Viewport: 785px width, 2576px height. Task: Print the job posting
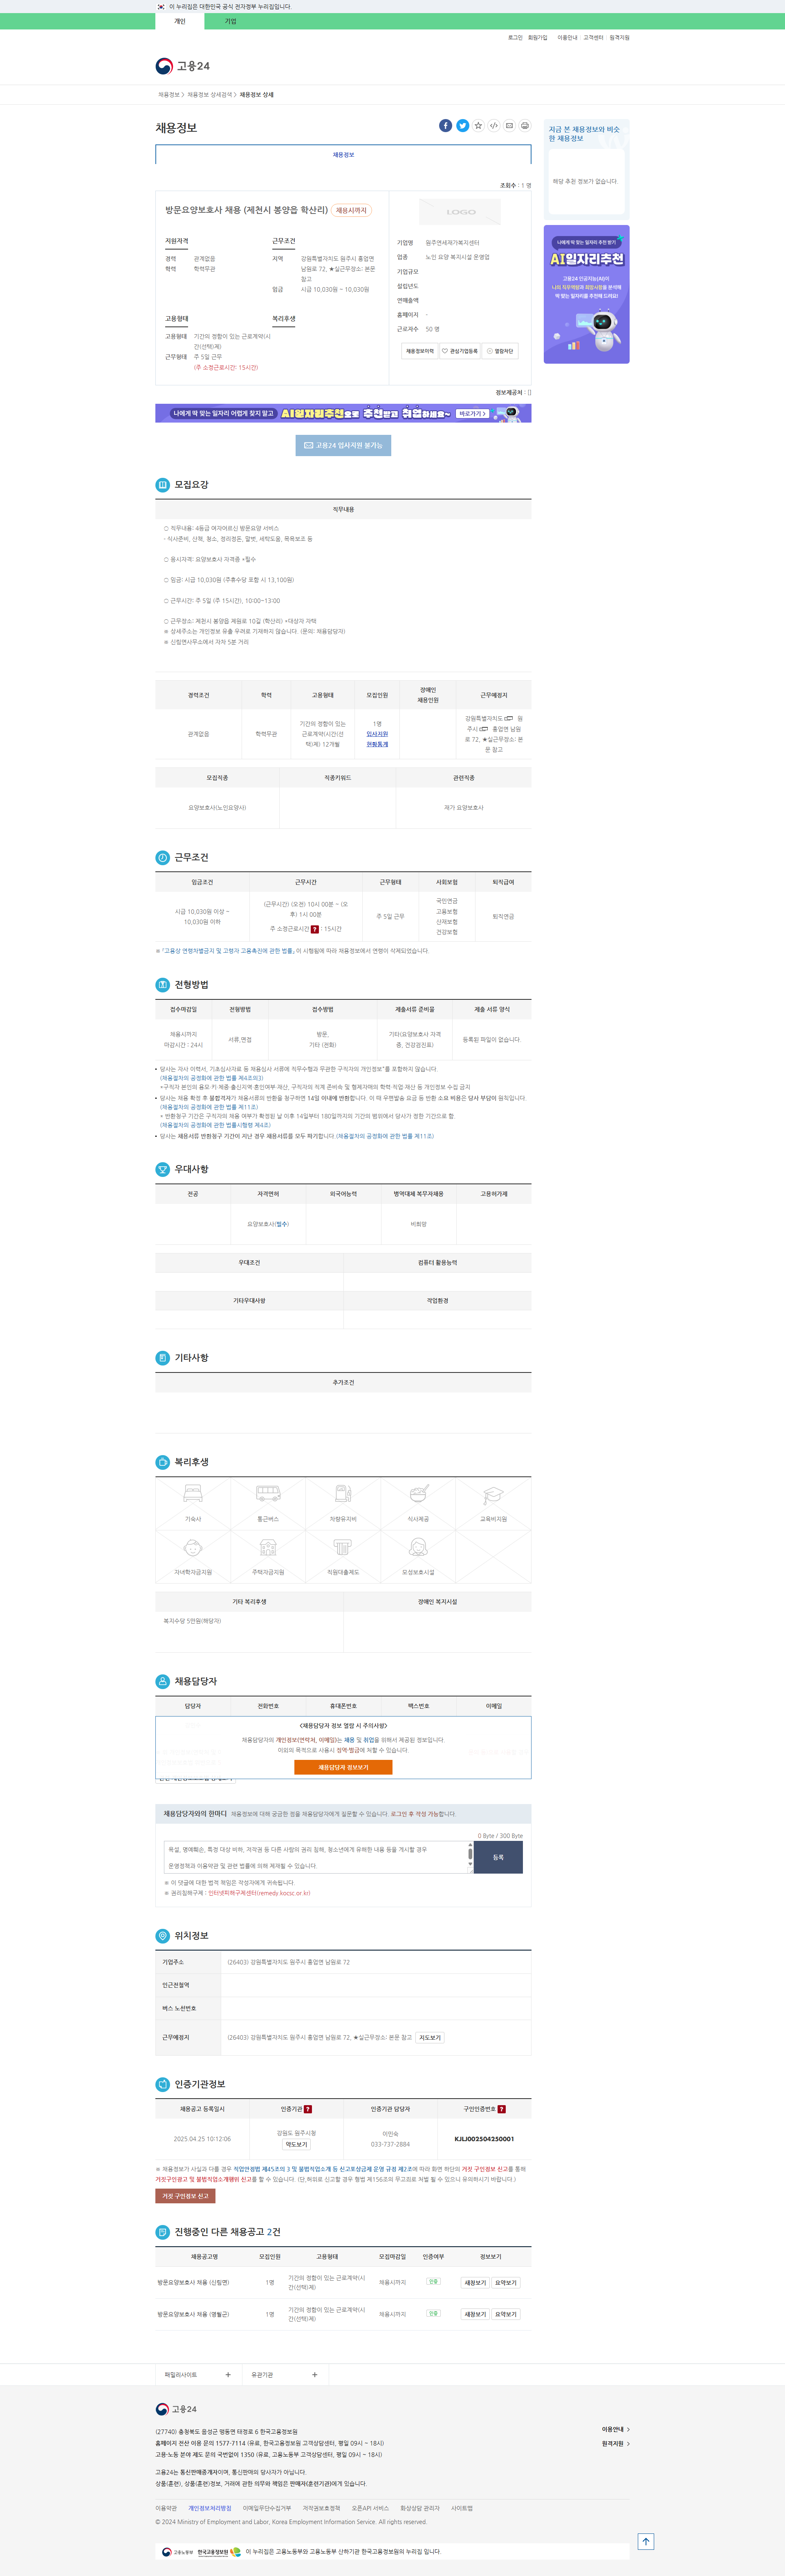point(525,125)
